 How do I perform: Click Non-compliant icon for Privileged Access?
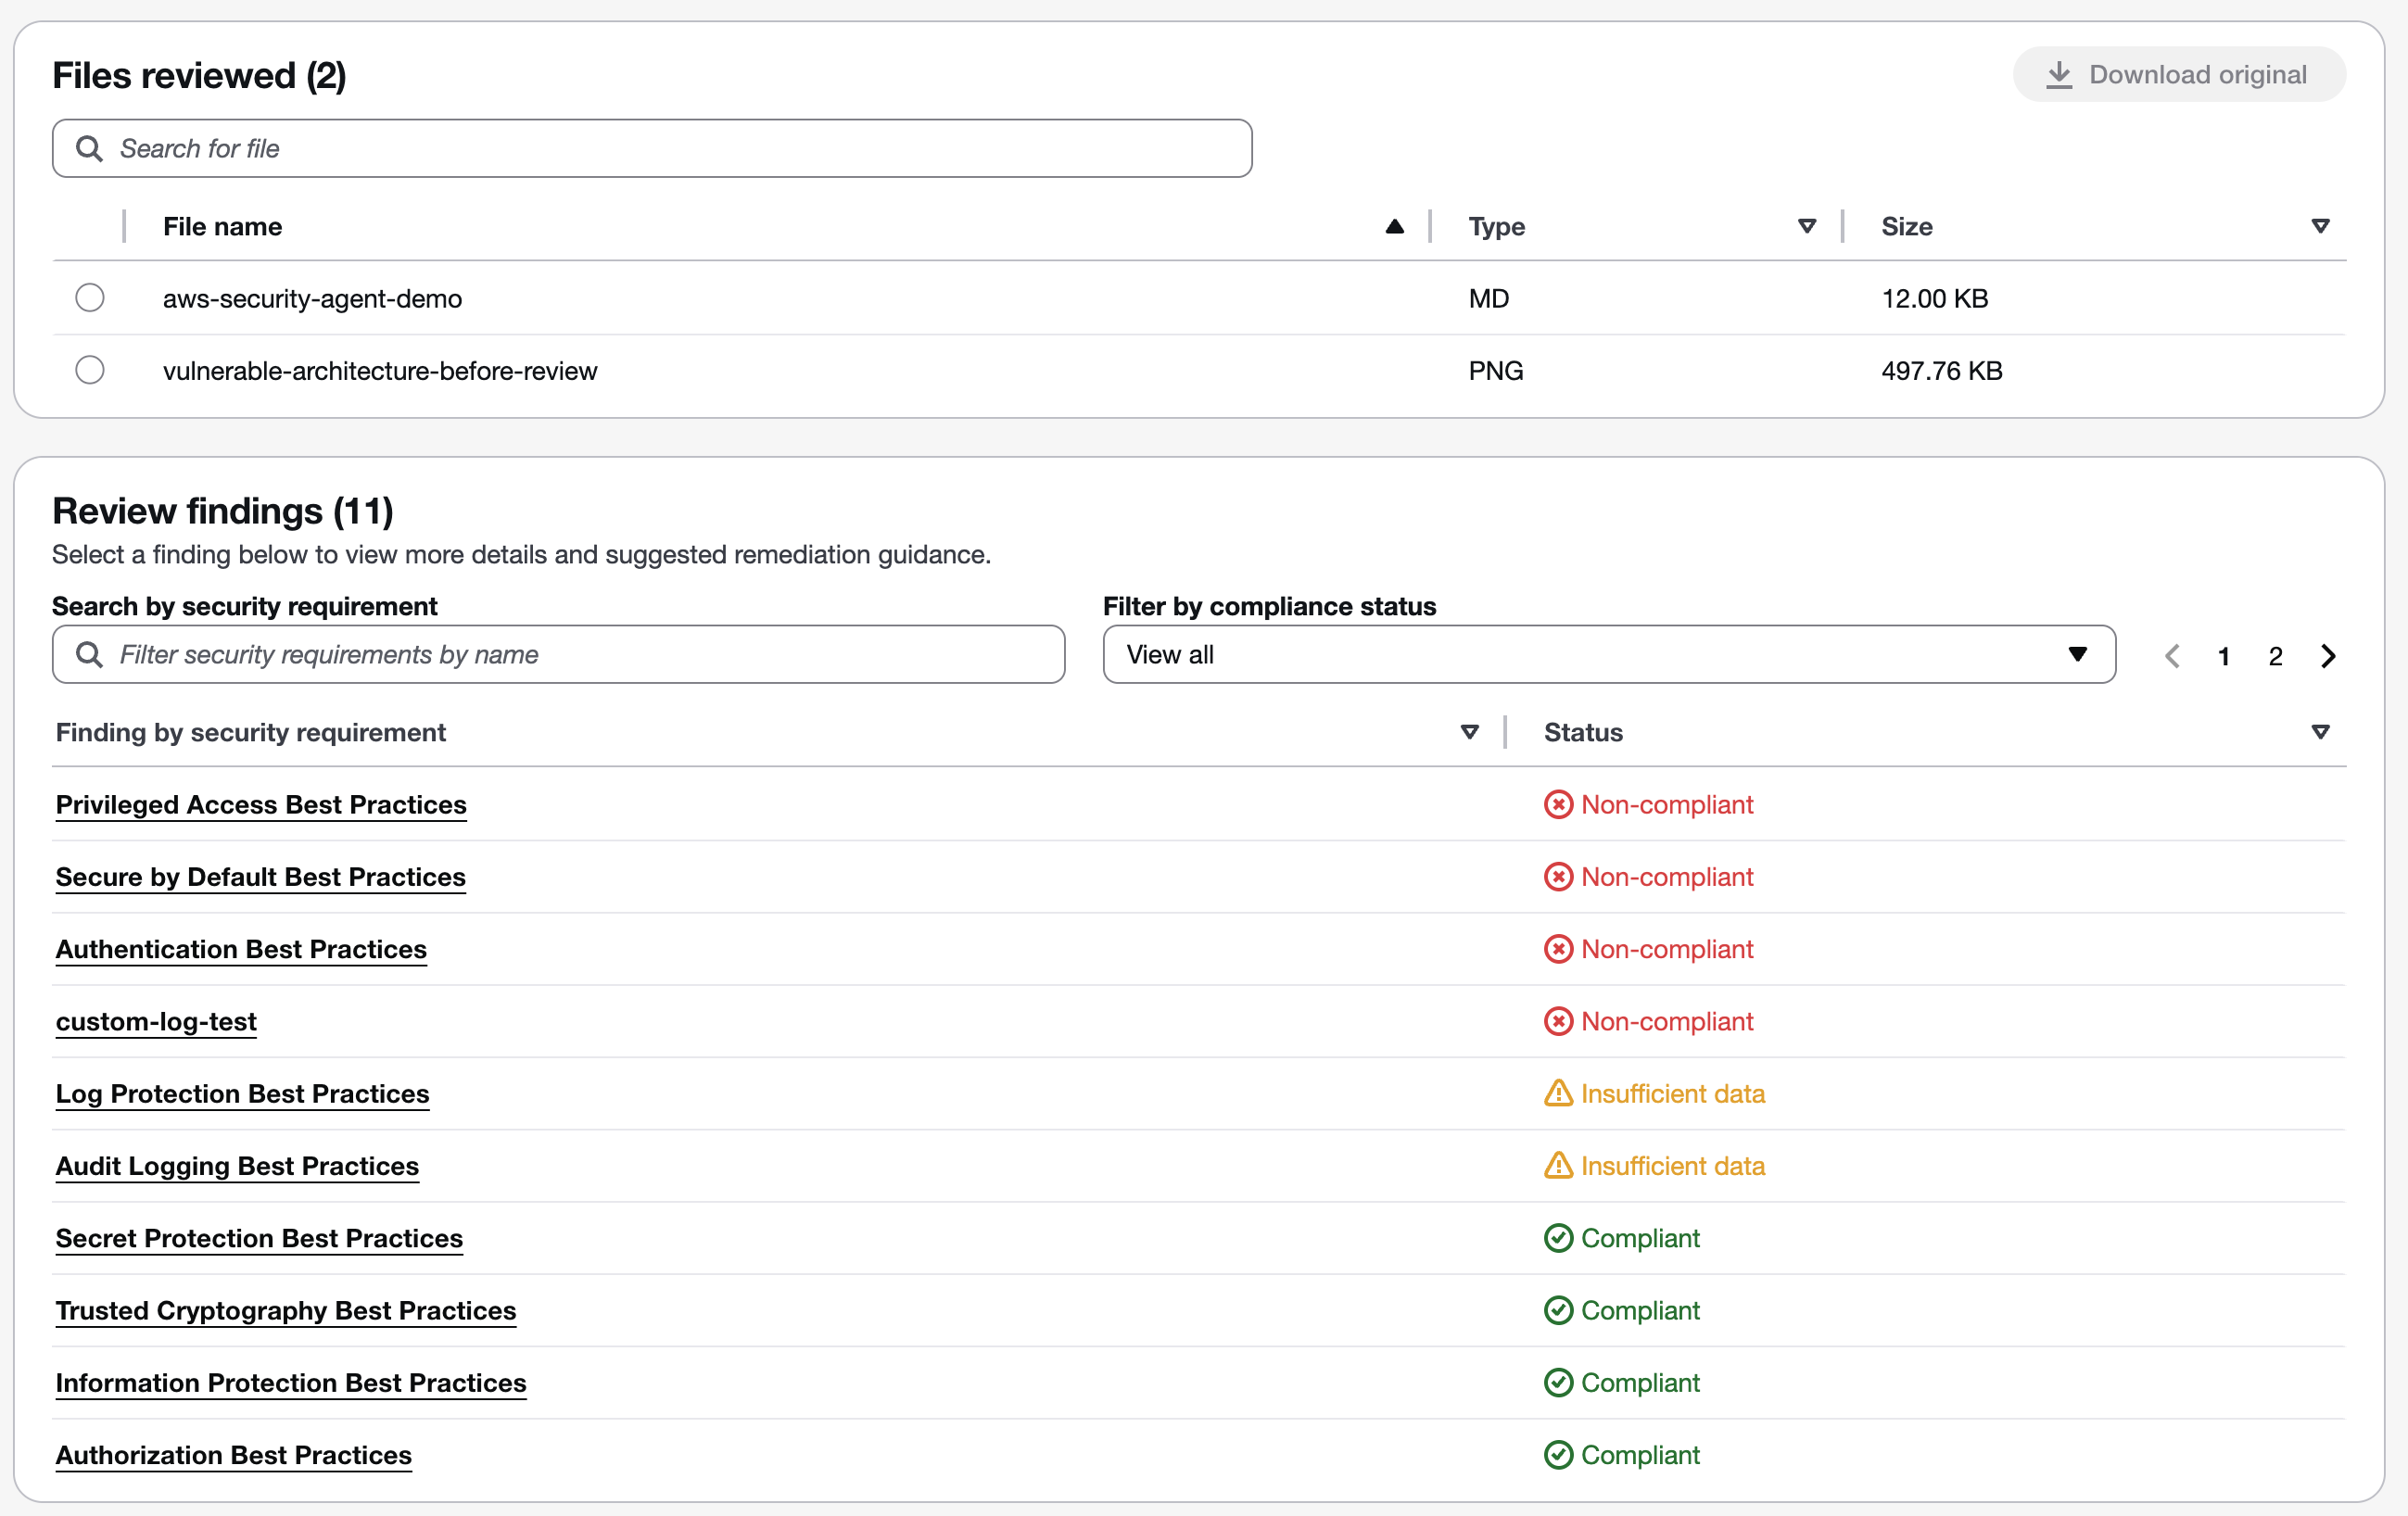1558,805
